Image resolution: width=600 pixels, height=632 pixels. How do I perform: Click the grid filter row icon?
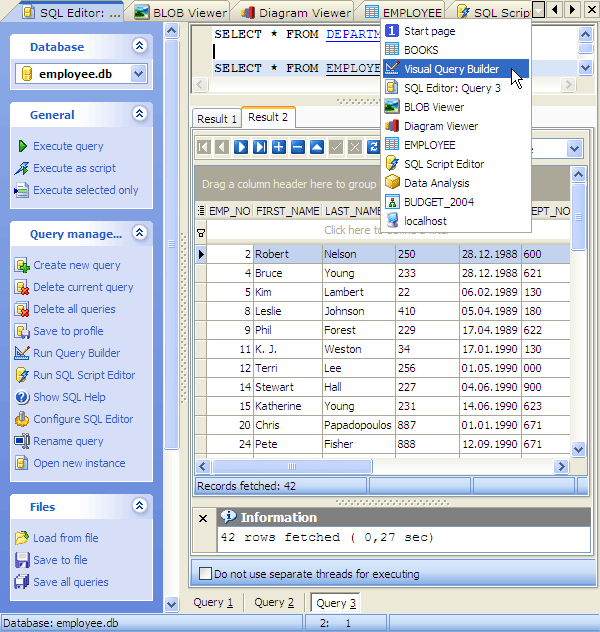point(201,233)
